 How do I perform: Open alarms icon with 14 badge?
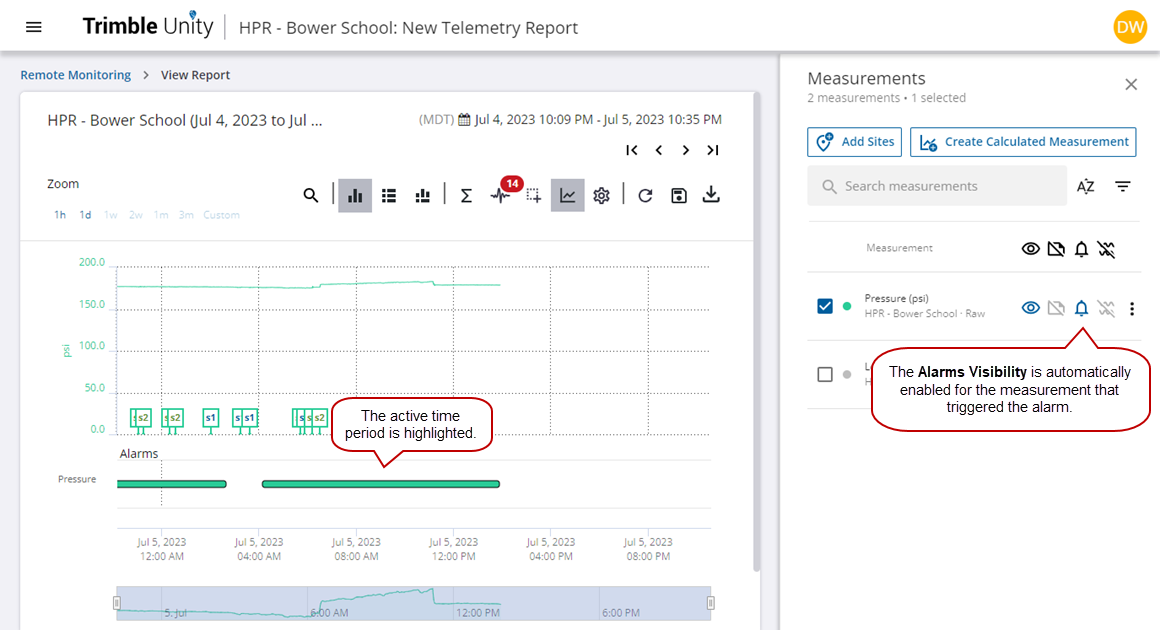(x=502, y=194)
